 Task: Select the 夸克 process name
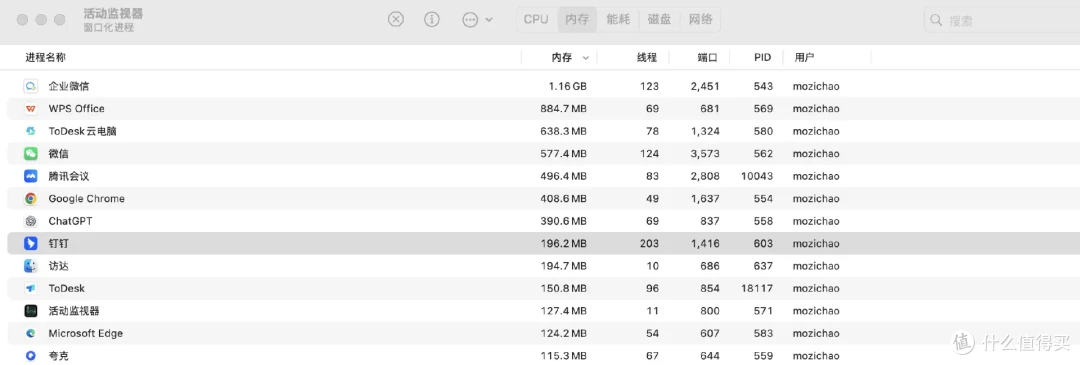59,355
